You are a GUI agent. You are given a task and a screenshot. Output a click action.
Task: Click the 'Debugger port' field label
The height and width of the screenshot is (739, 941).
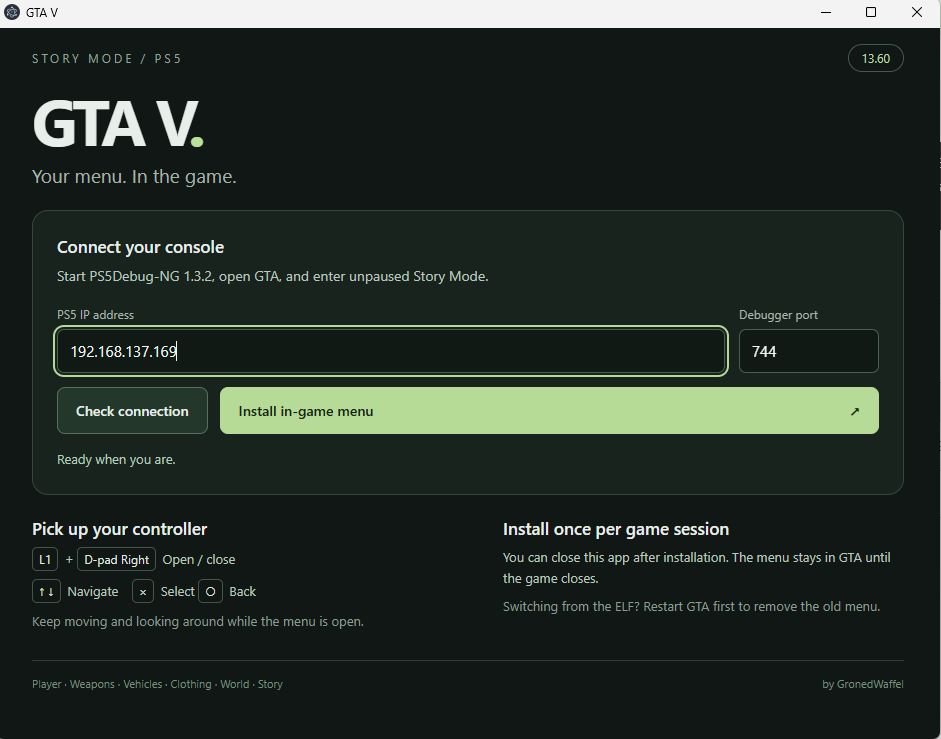[x=778, y=315]
